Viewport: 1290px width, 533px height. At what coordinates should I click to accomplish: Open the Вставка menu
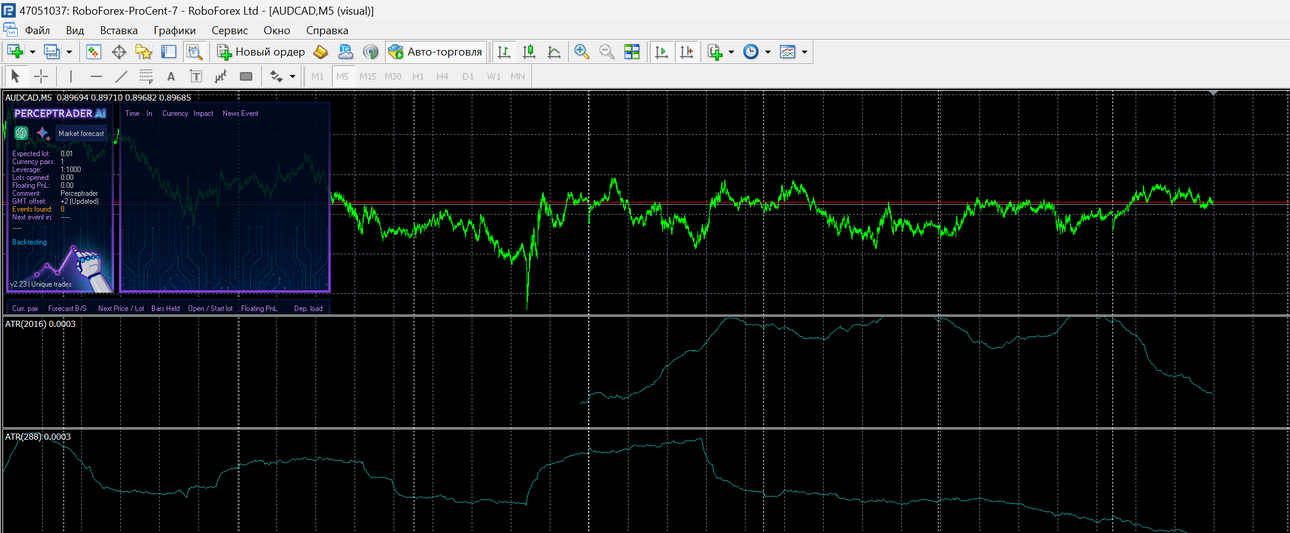(119, 30)
